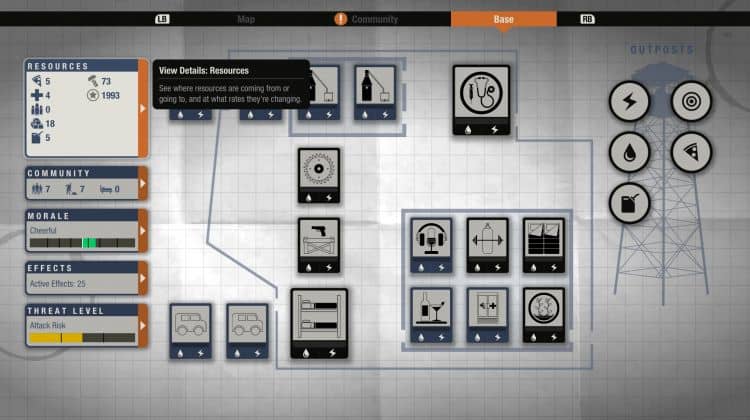
Task: Open the Bunk Beds sleeping quarters facility
Action: 319,323
